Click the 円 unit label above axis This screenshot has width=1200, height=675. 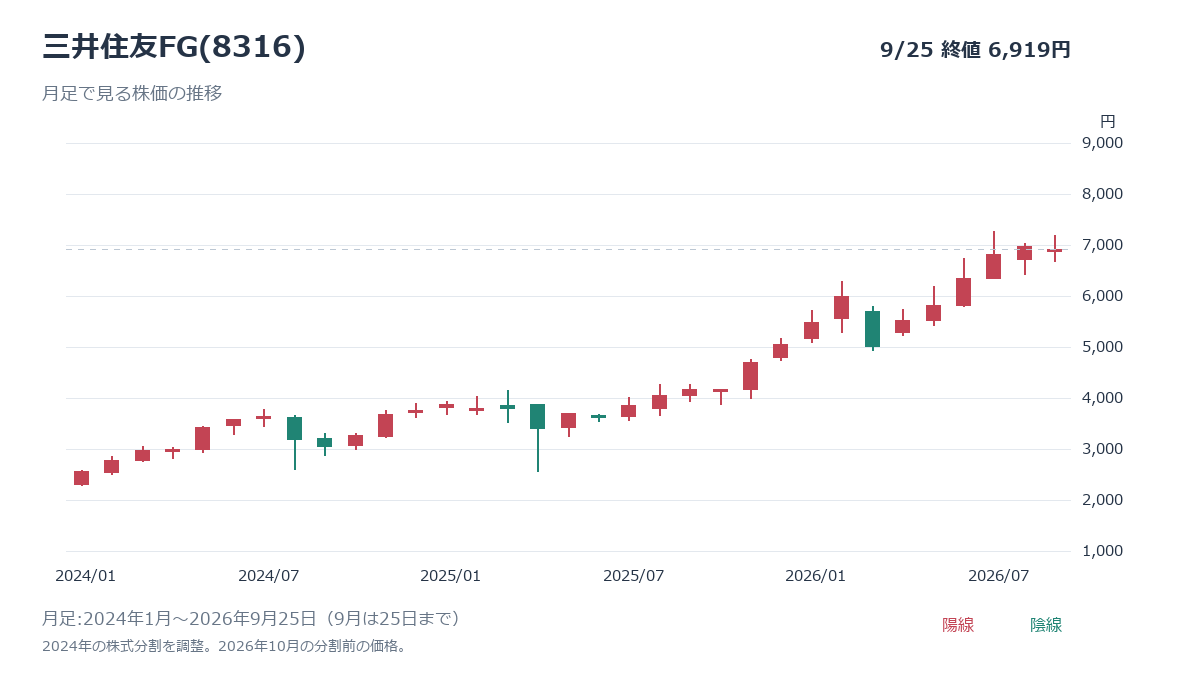pos(1107,121)
